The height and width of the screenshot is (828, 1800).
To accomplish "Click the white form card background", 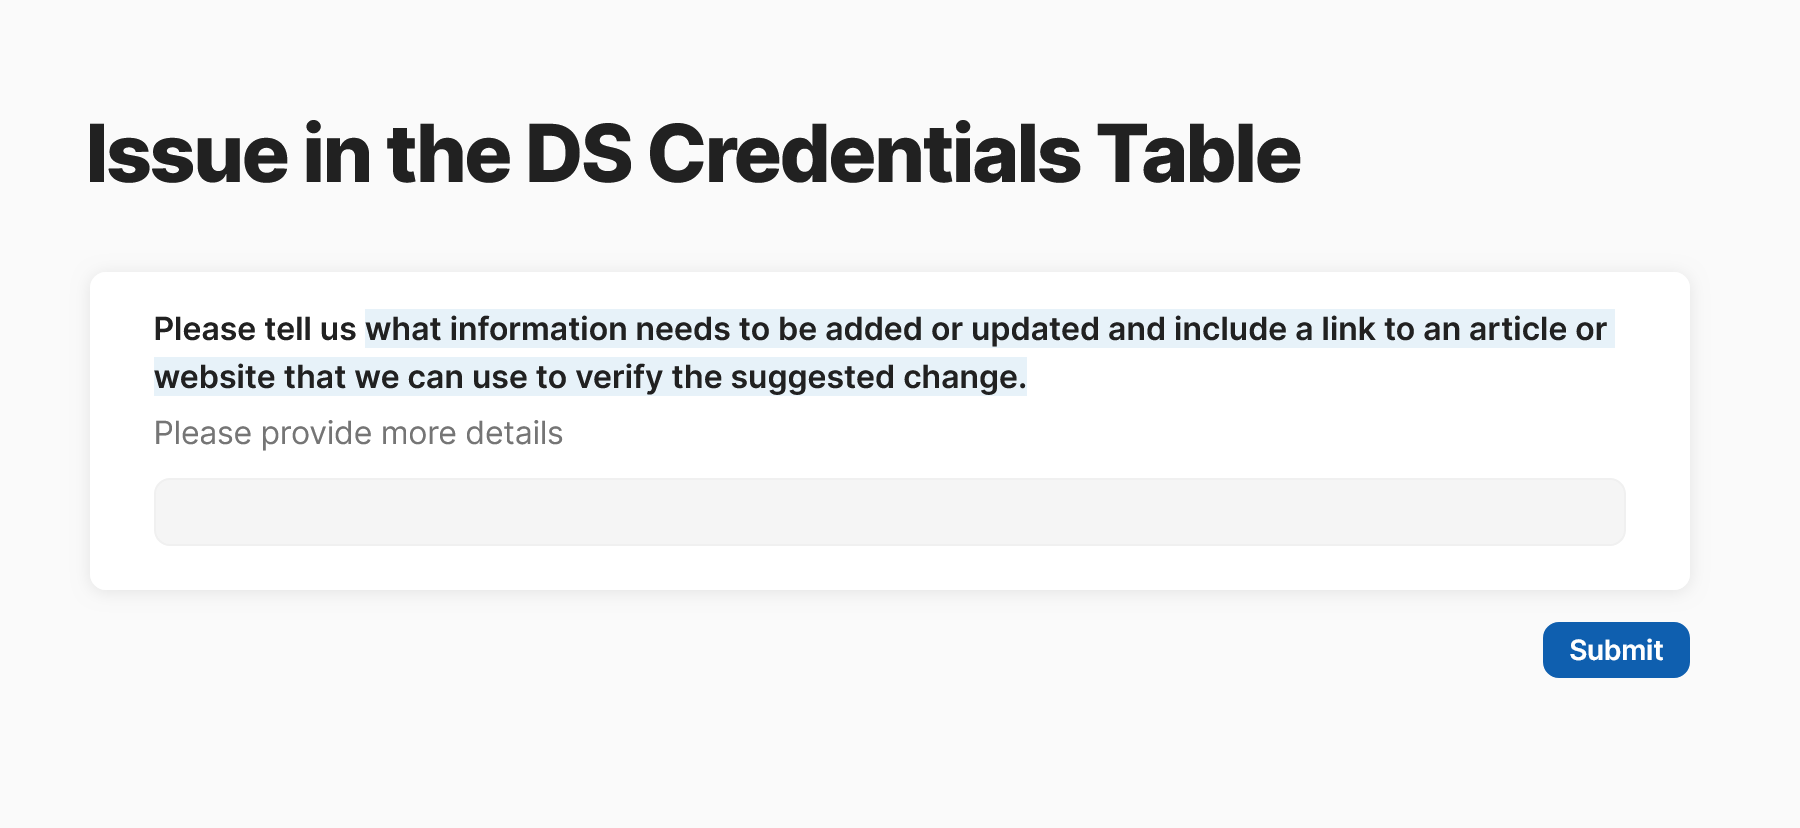I will pyautogui.click(x=890, y=570).
